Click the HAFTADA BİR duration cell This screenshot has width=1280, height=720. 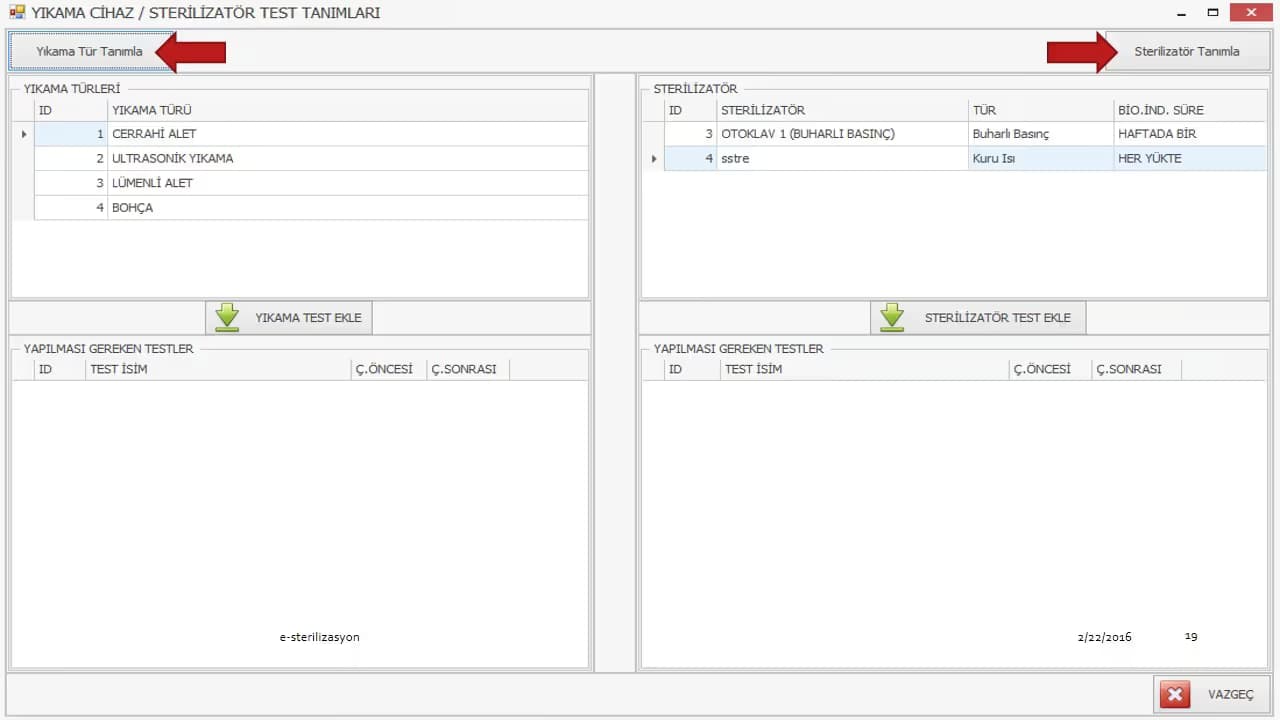(x=1190, y=134)
